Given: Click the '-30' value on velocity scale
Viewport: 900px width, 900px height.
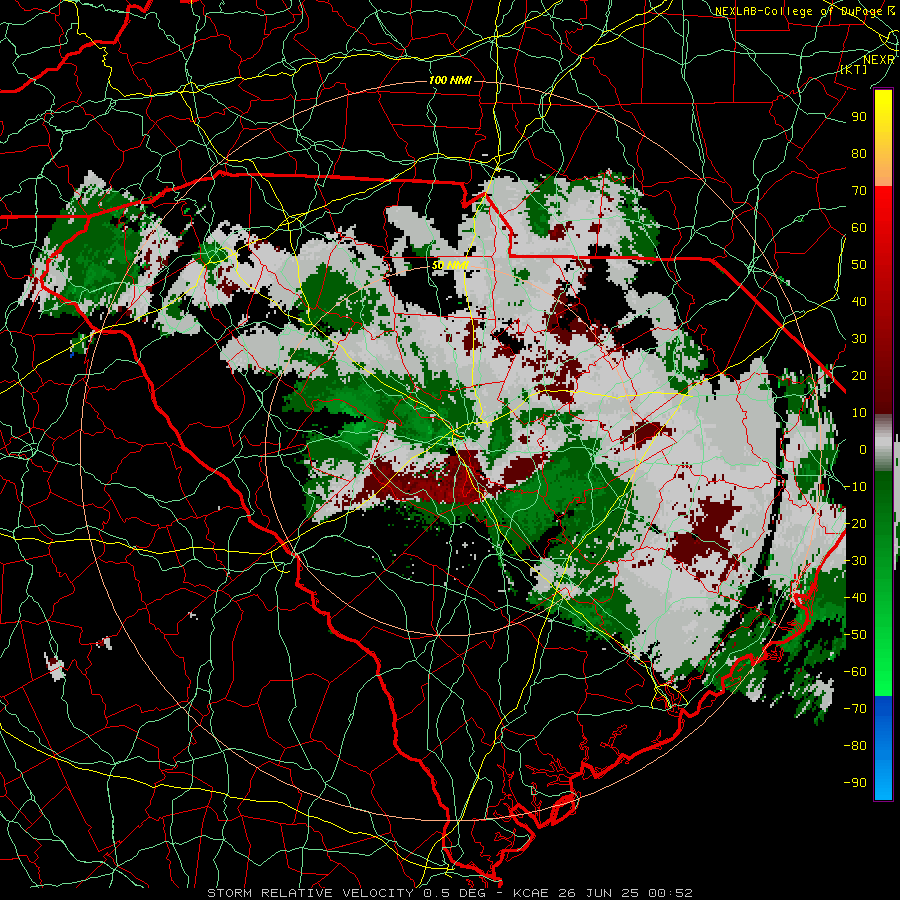Looking at the screenshot, I should click(x=855, y=561).
